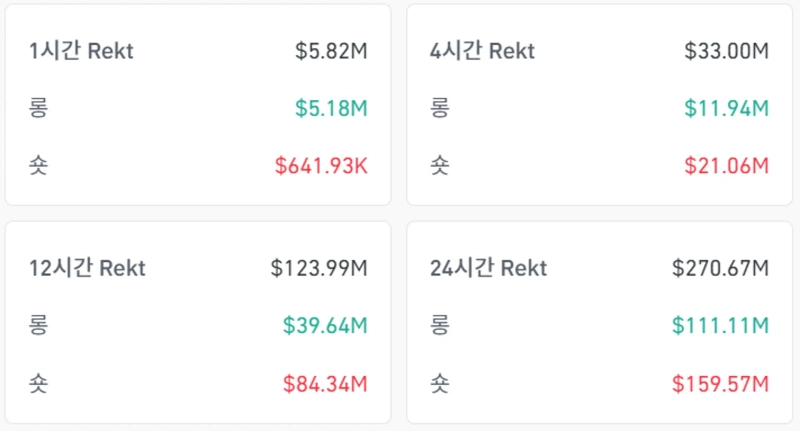Click the 롱 label in 12시간 card

click(39, 325)
